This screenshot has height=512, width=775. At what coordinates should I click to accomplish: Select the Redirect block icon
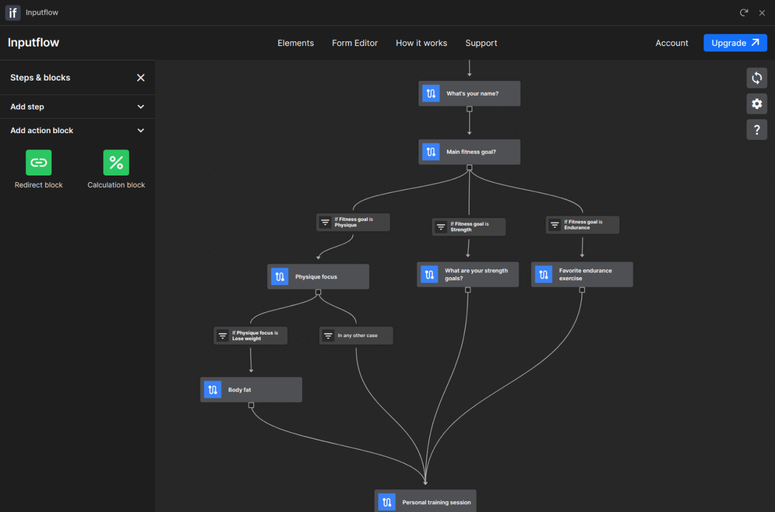point(39,163)
